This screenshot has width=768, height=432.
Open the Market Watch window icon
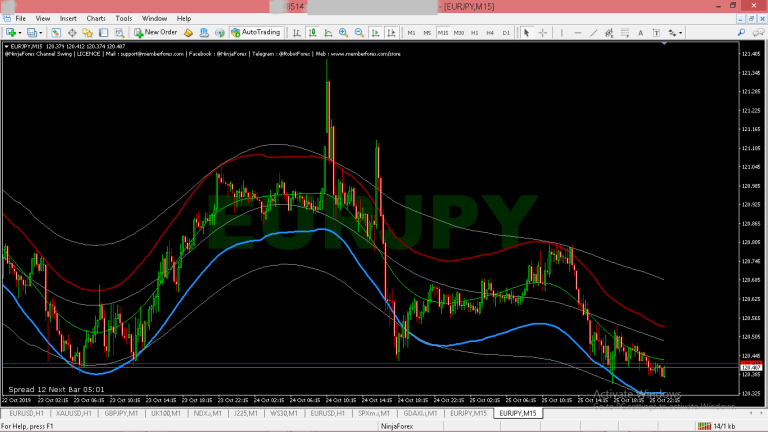tap(57, 32)
